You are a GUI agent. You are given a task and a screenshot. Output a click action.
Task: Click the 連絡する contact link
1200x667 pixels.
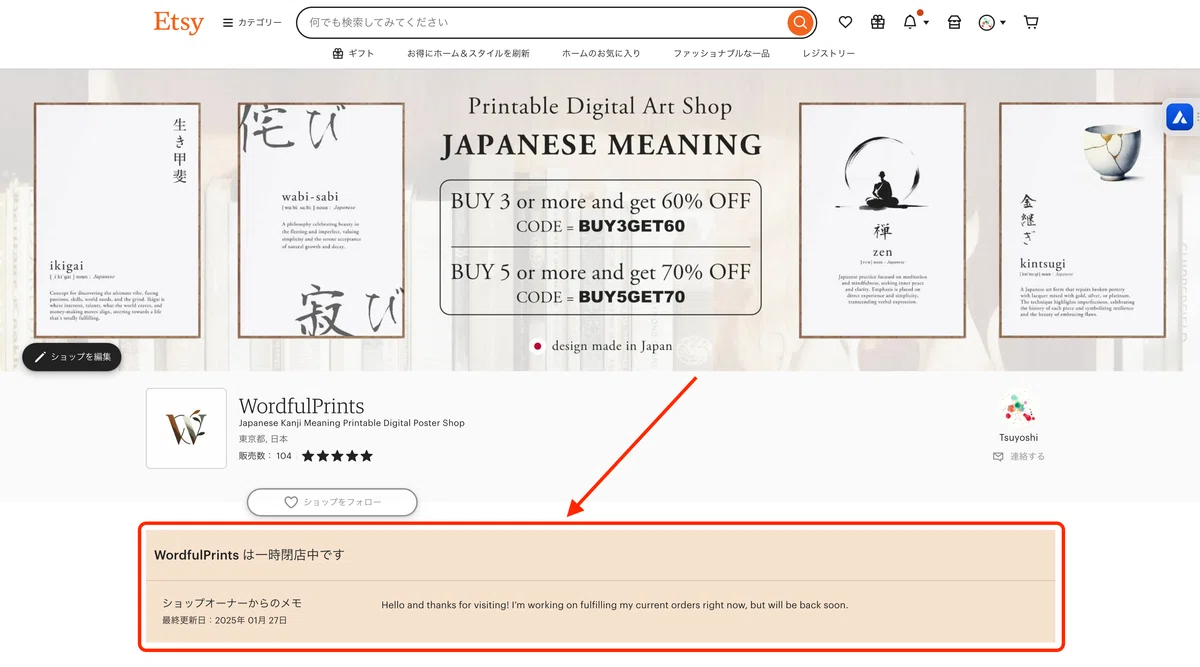coord(1018,456)
